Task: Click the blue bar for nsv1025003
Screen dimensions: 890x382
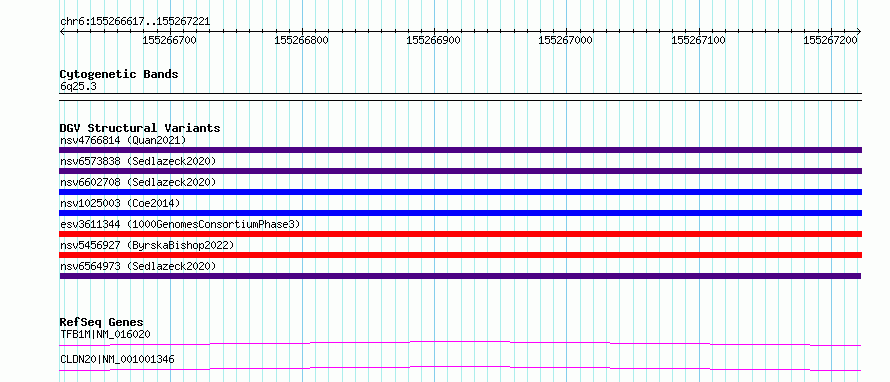Action: tap(460, 213)
